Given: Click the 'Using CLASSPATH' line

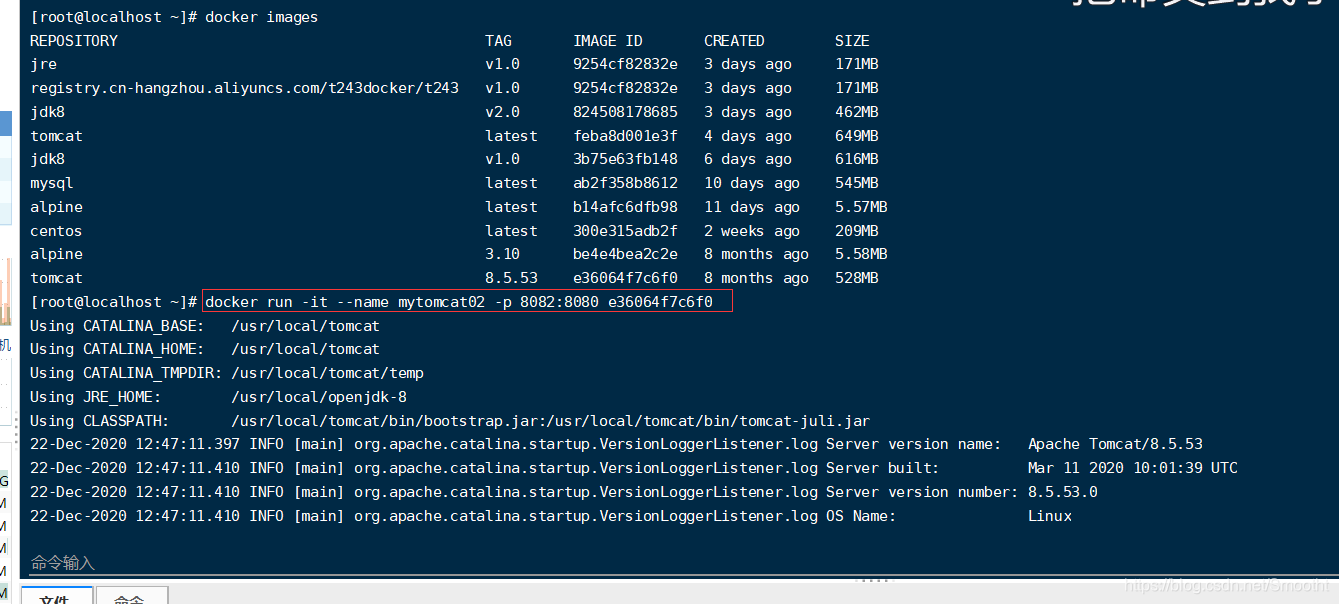Looking at the screenshot, I should coord(450,421).
